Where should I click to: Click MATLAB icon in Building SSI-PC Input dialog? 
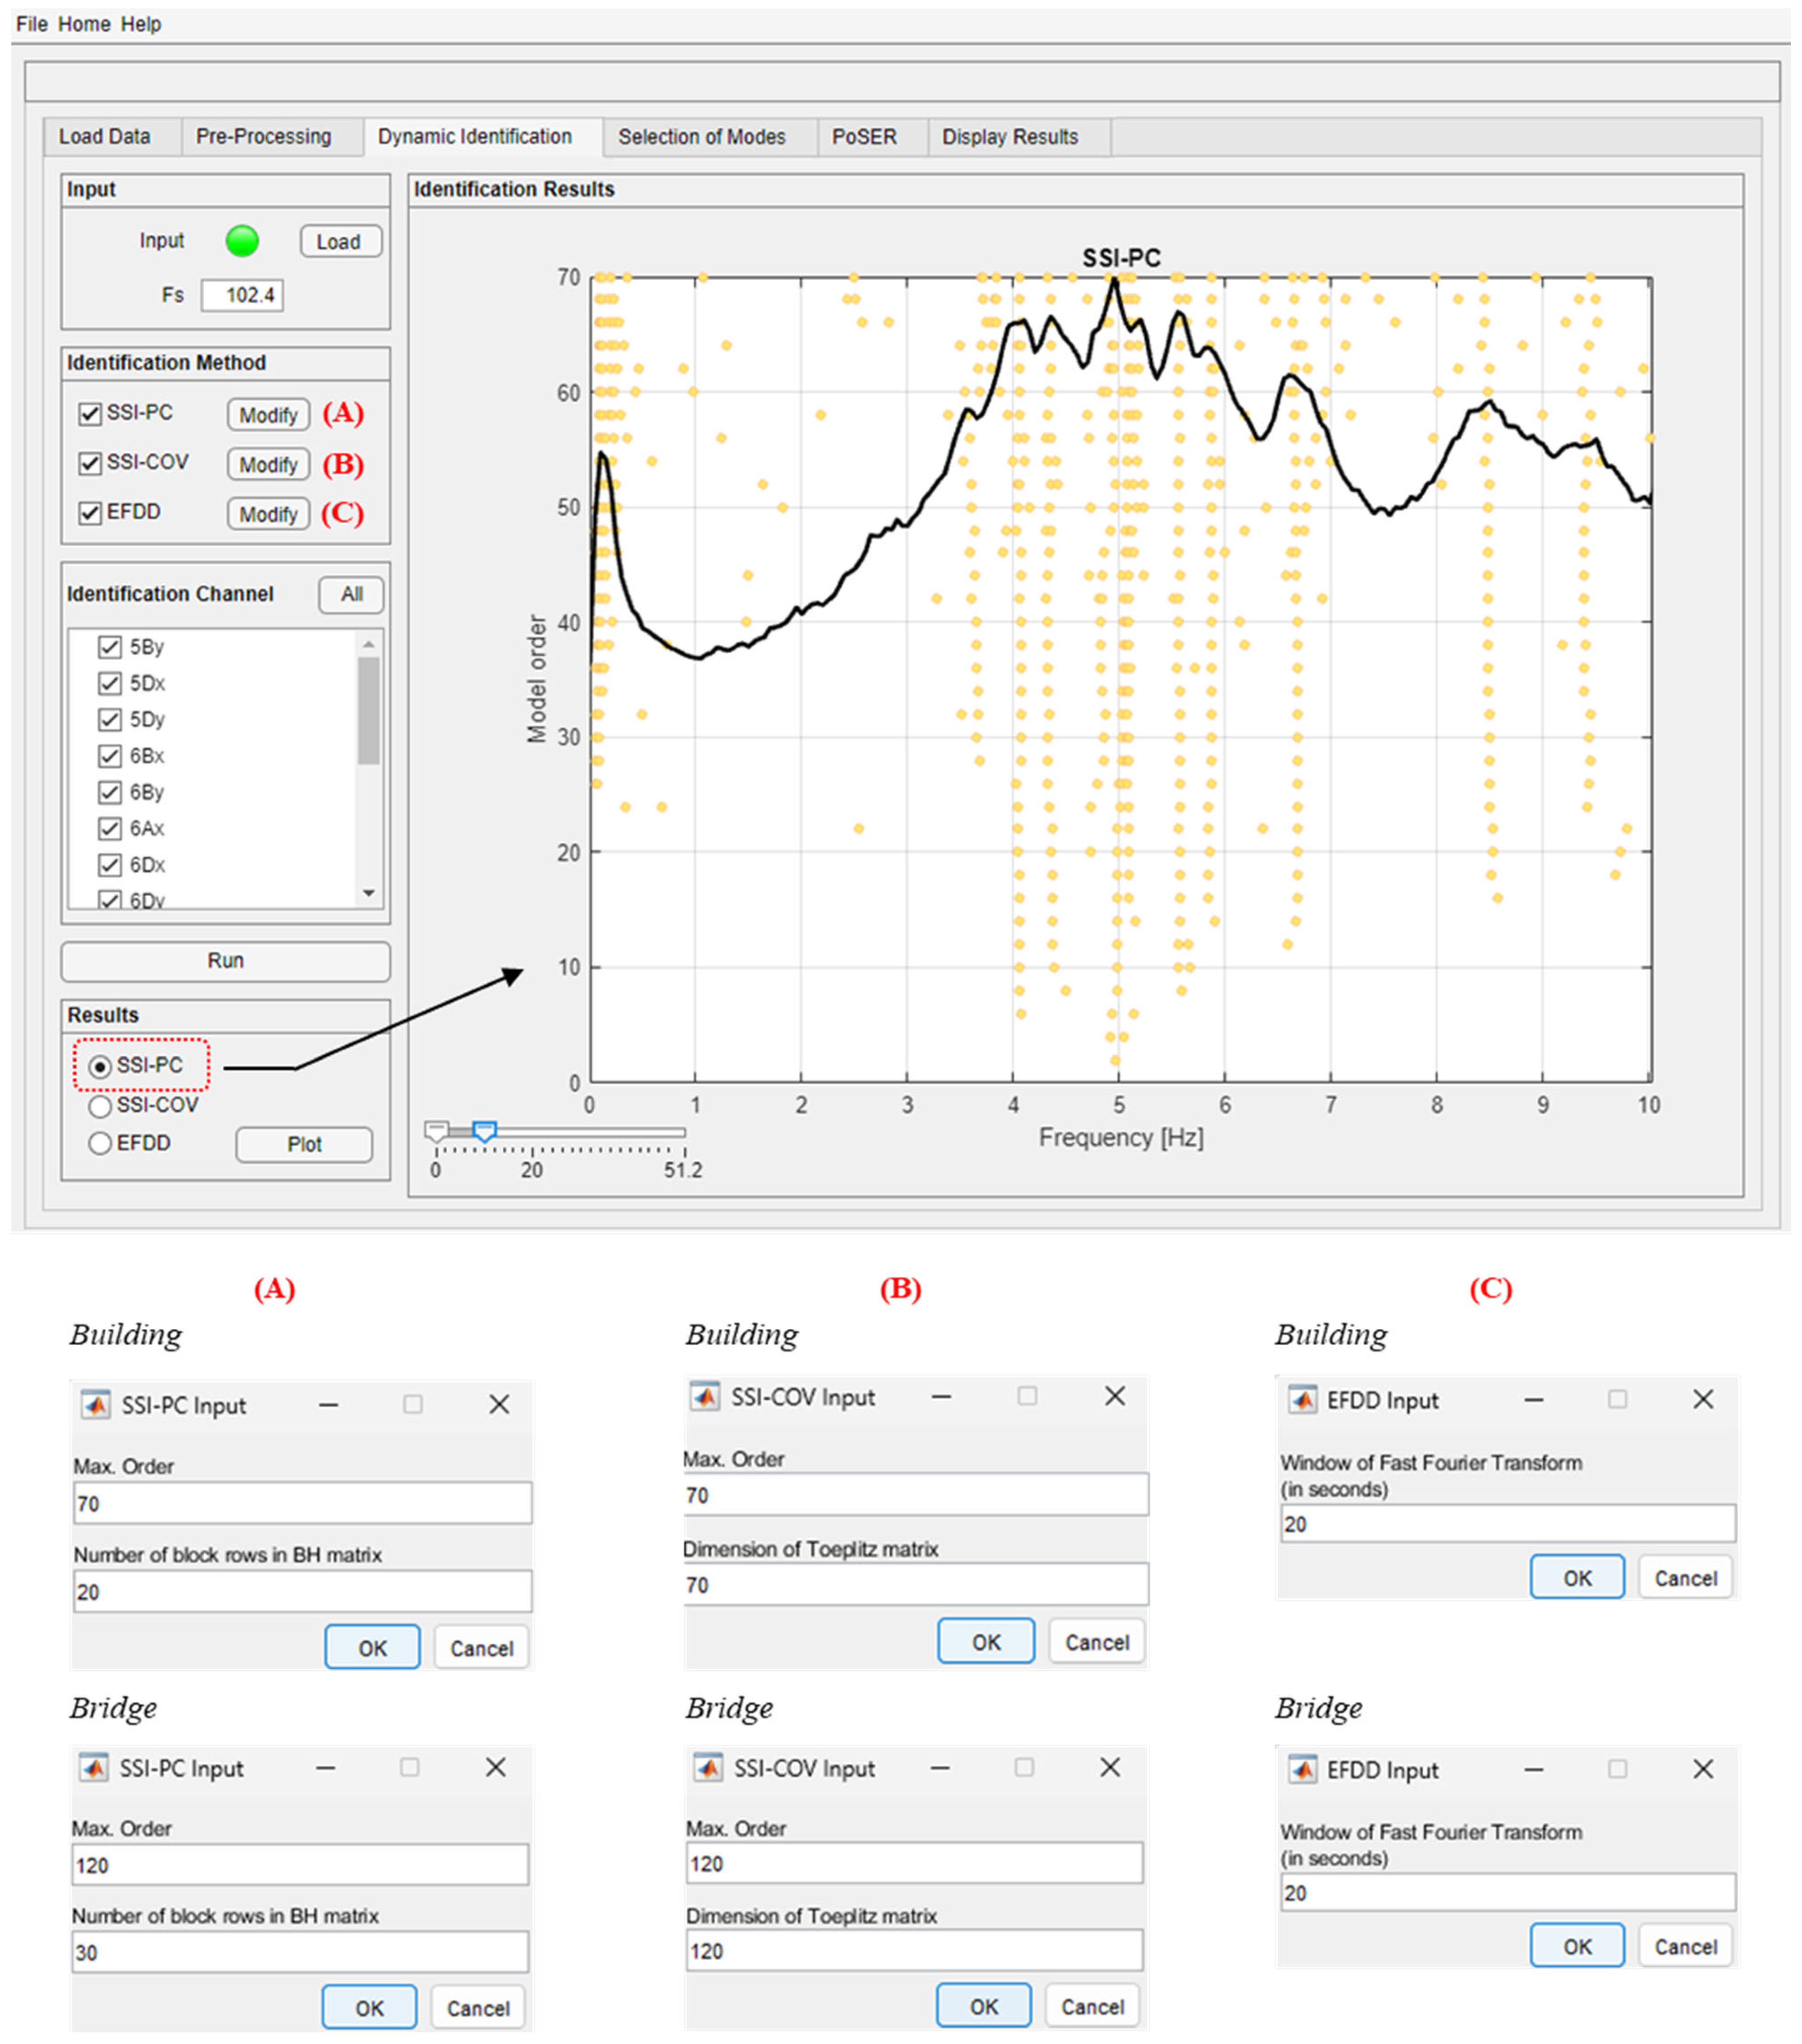[96, 1404]
